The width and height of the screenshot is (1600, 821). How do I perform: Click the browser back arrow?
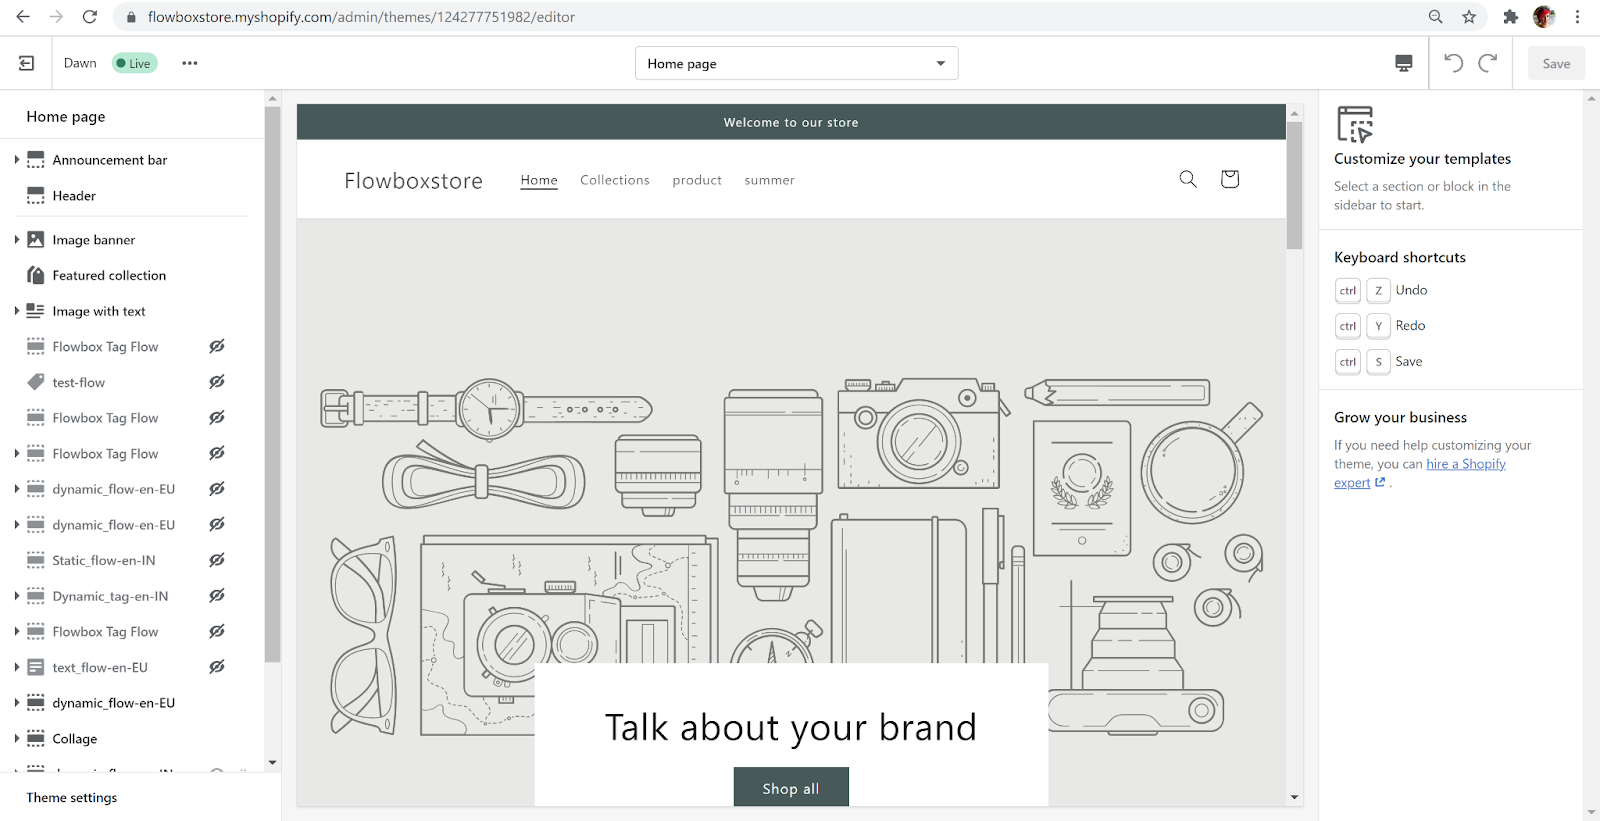pos(23,17)
